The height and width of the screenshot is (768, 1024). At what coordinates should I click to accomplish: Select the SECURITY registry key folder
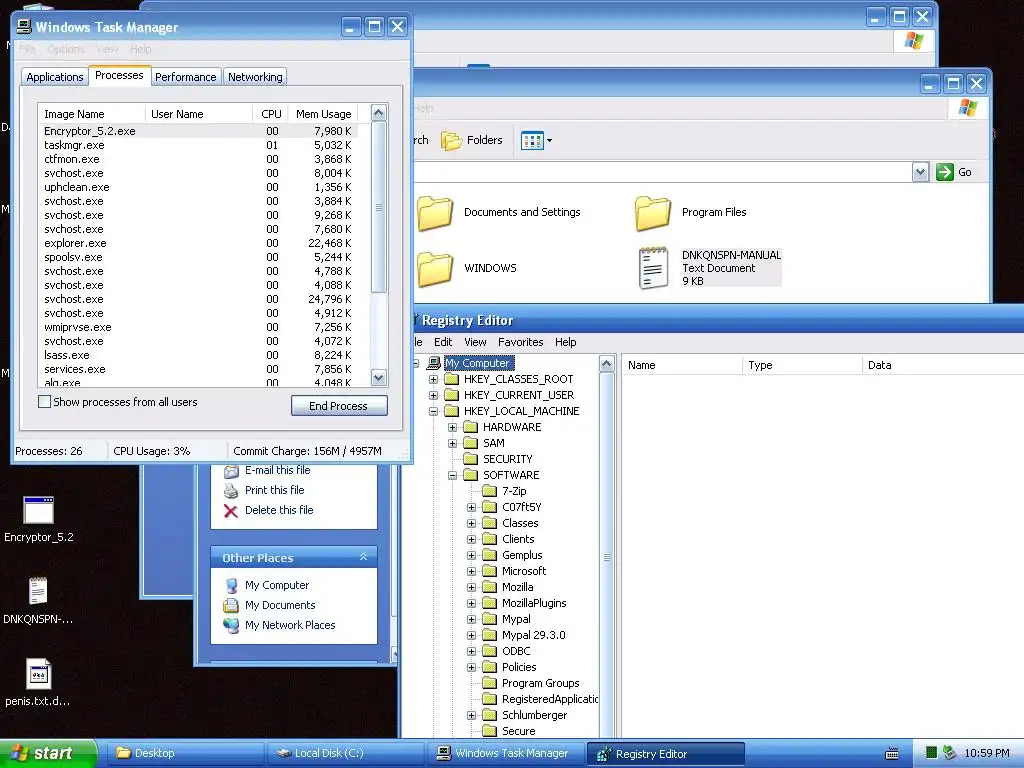tap(498, 459)
